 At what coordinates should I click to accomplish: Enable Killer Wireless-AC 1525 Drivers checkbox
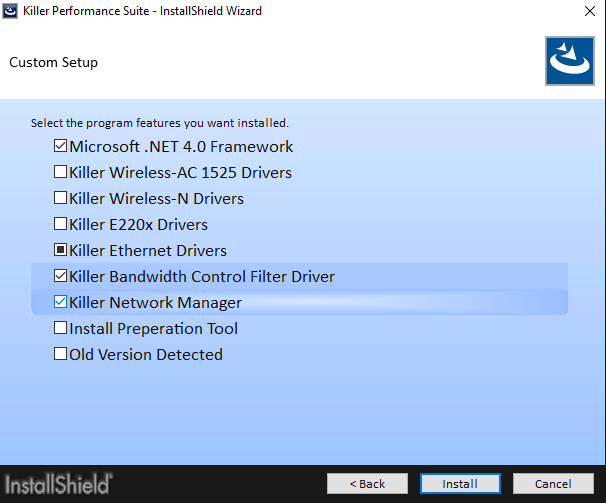60,172
